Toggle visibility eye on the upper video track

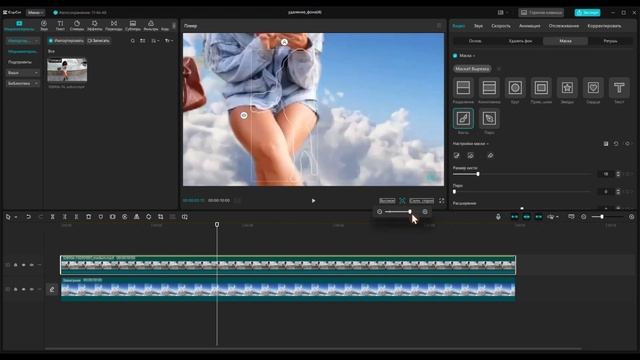pos(24,265)
